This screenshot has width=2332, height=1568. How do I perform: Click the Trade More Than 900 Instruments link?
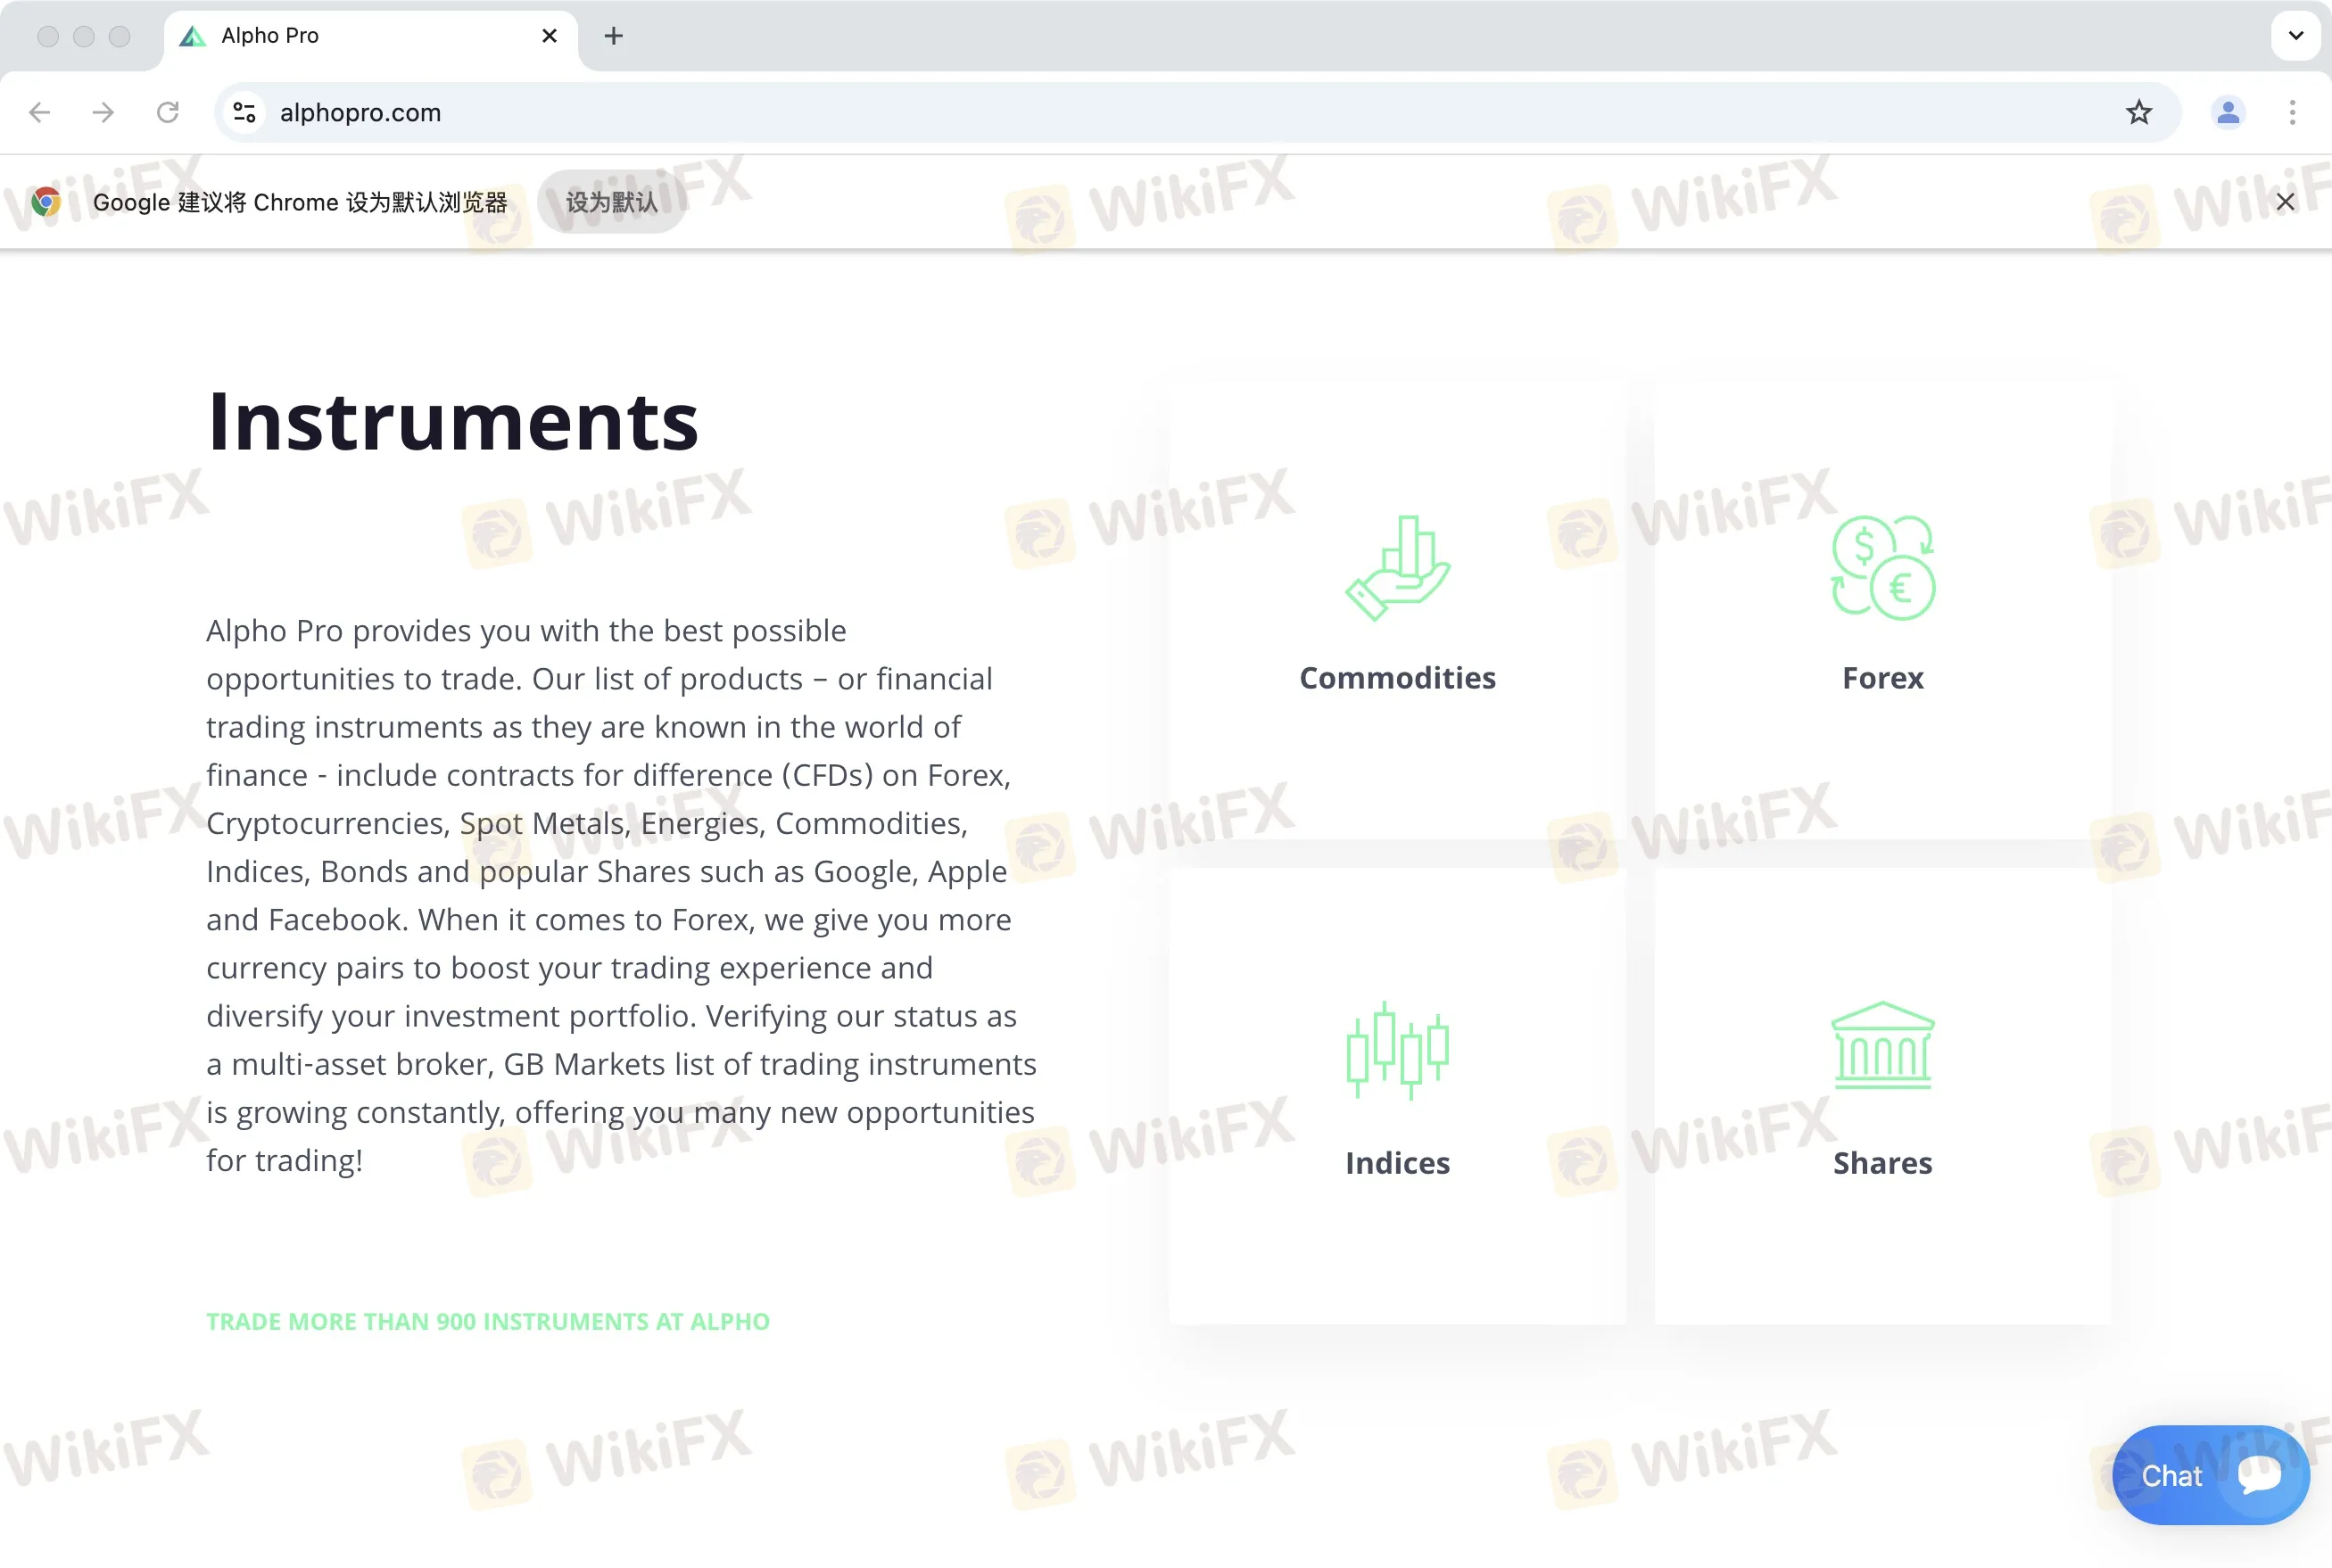[488, 1321]
